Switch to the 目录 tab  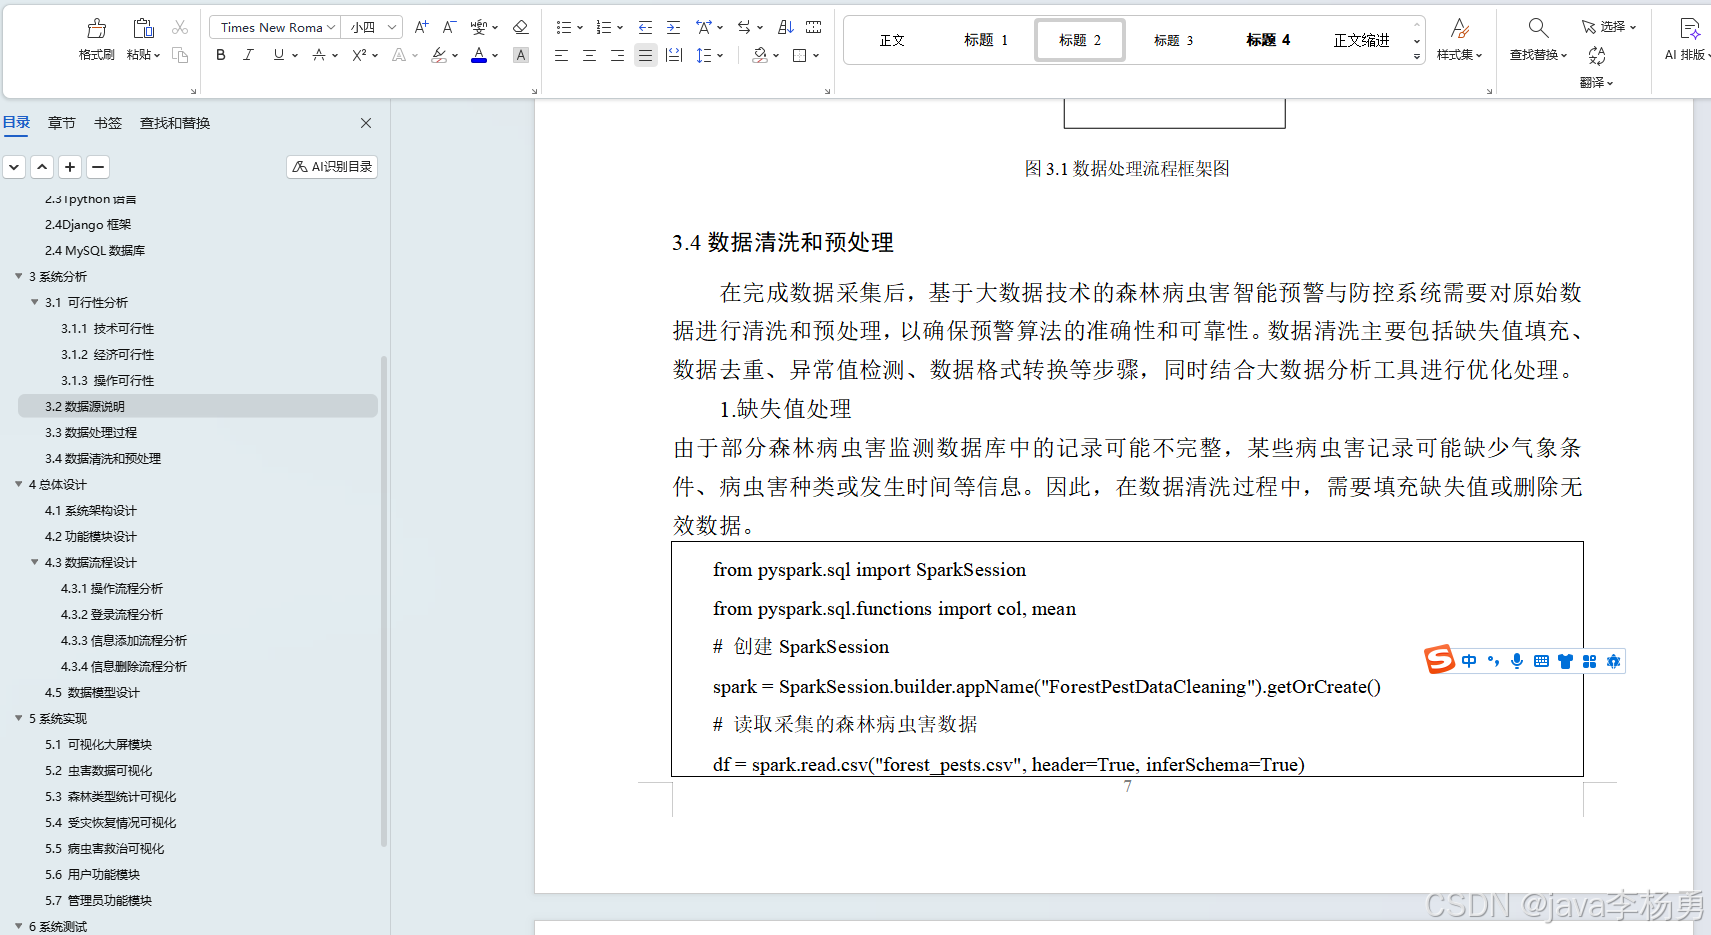[17, 122]
